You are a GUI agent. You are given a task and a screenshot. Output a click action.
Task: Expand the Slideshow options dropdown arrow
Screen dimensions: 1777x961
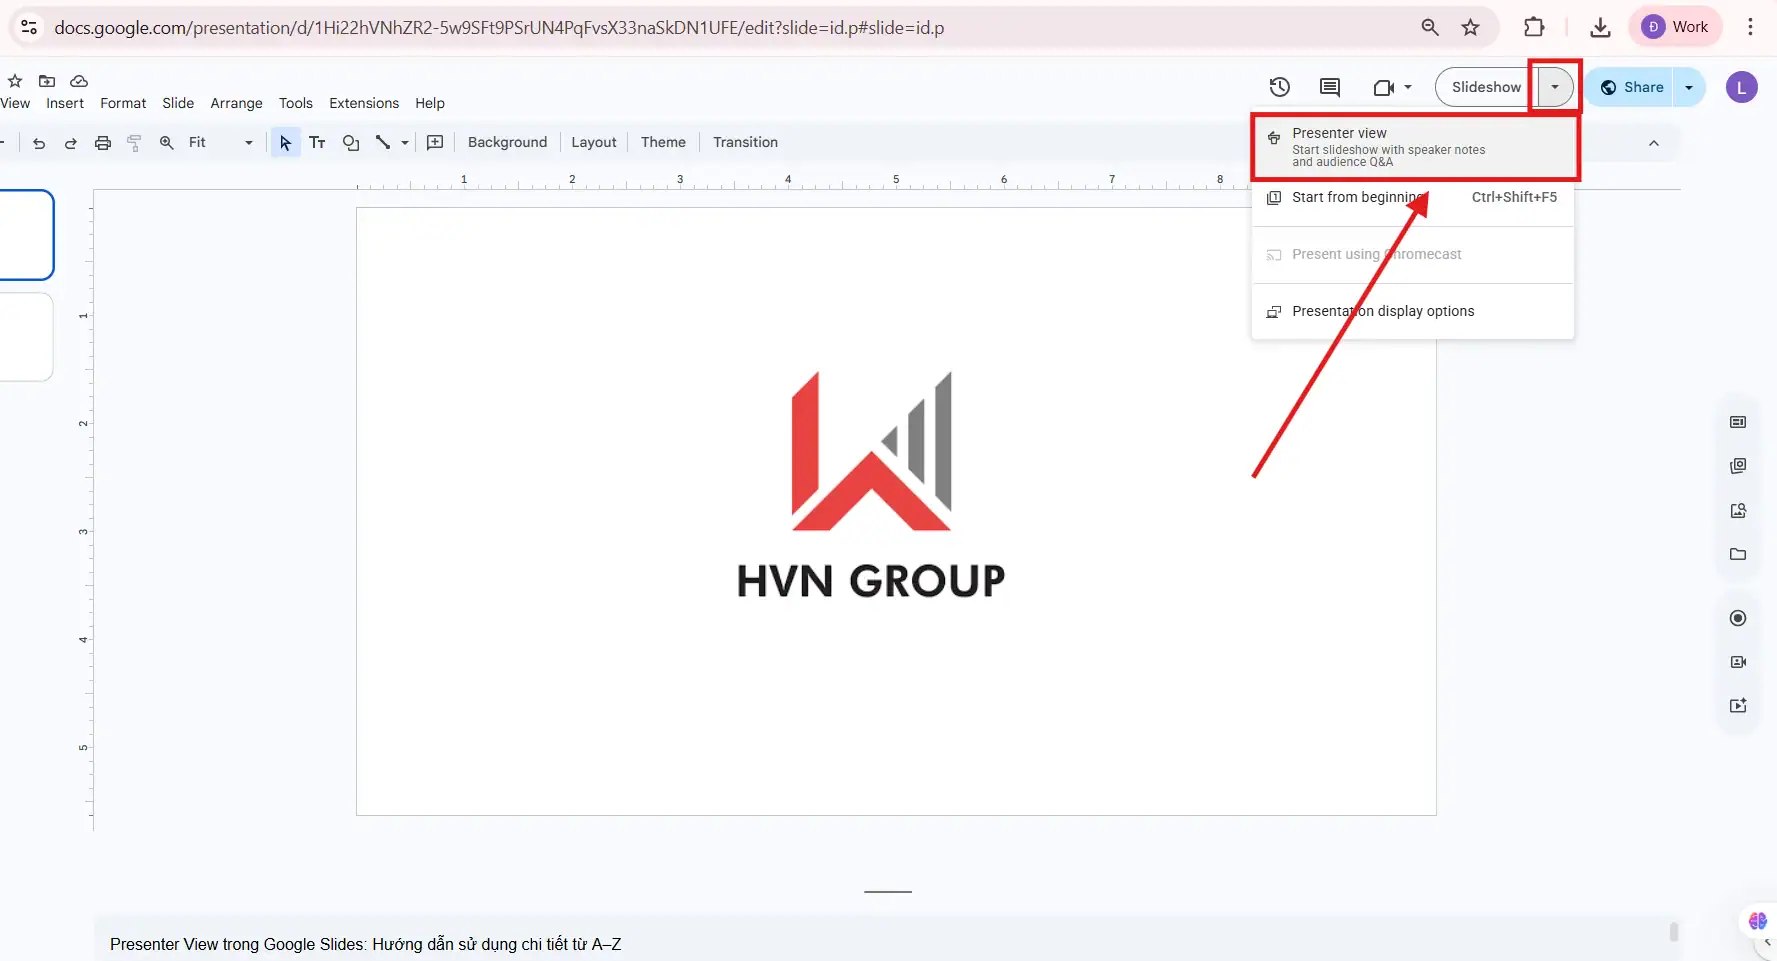[x=1554, y=87]
